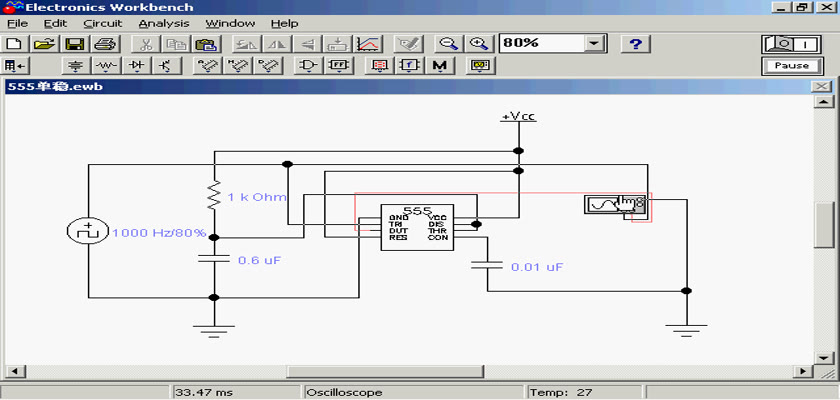Open the Edit menu
This screenshot has height=400, width=840.
point(55,24)
